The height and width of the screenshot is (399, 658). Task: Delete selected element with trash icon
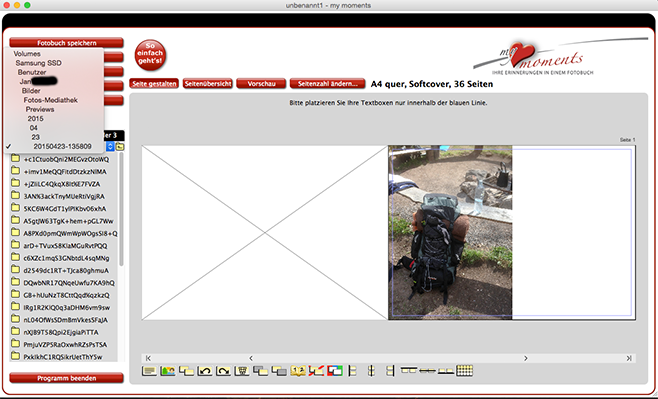coord(242,371)
